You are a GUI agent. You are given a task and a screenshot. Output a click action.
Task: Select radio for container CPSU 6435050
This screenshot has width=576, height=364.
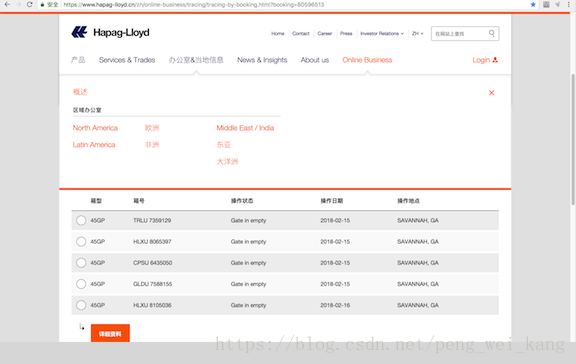pos(81,263)
